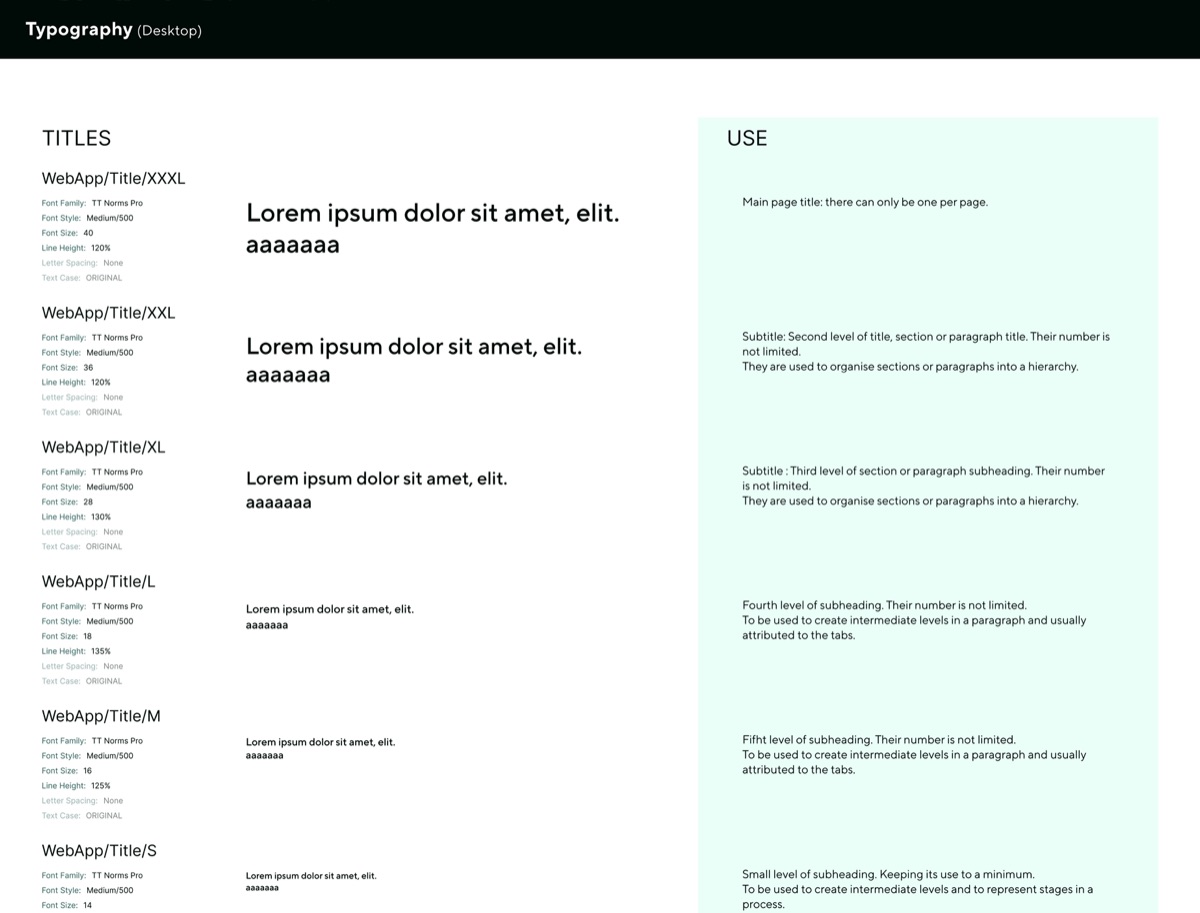Click the 'Fifht level of subheading' description
Viewport: 1200px width, 913px height.
pos(914,755)
